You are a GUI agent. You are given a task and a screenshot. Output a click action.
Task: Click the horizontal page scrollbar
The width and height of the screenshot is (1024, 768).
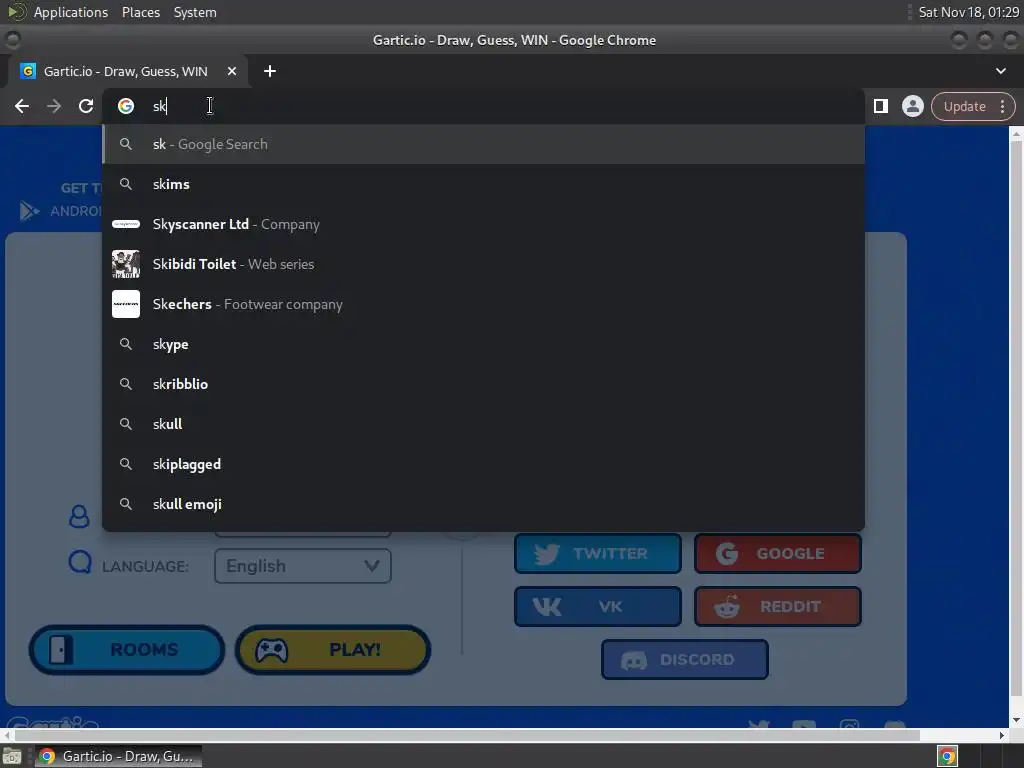pyautogui.click(x=467, y=735)
